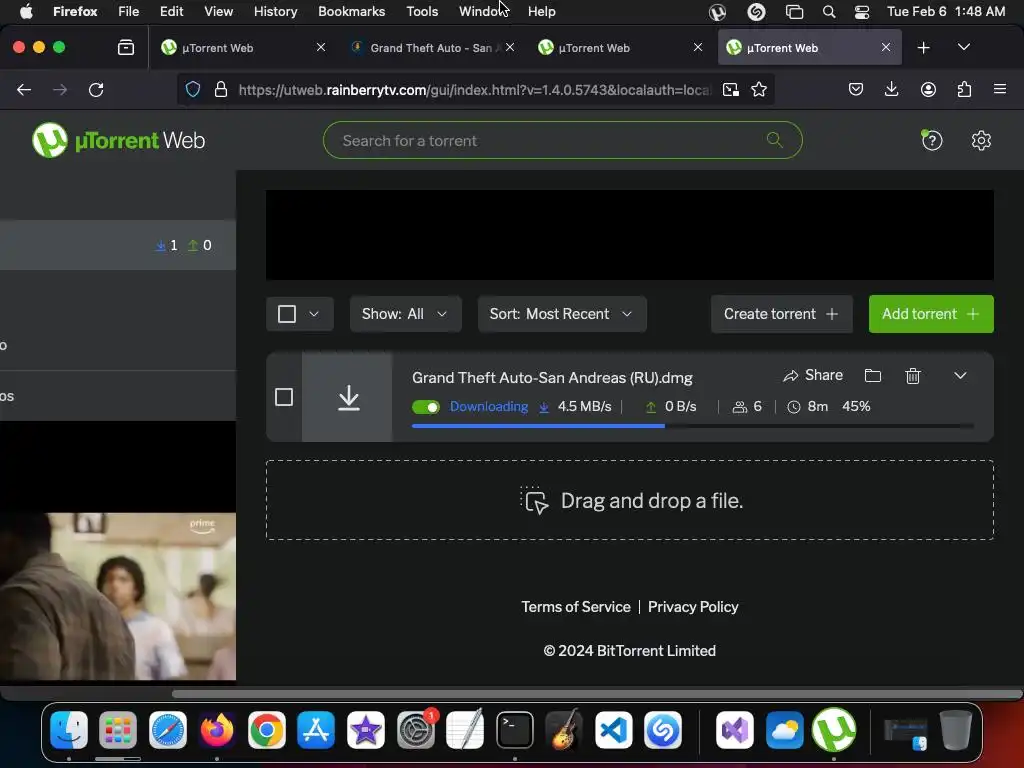The width and height of the screenshot is (1024, 768).
Task: Click the Create torrent button
Action: click(x=781, y=314)
